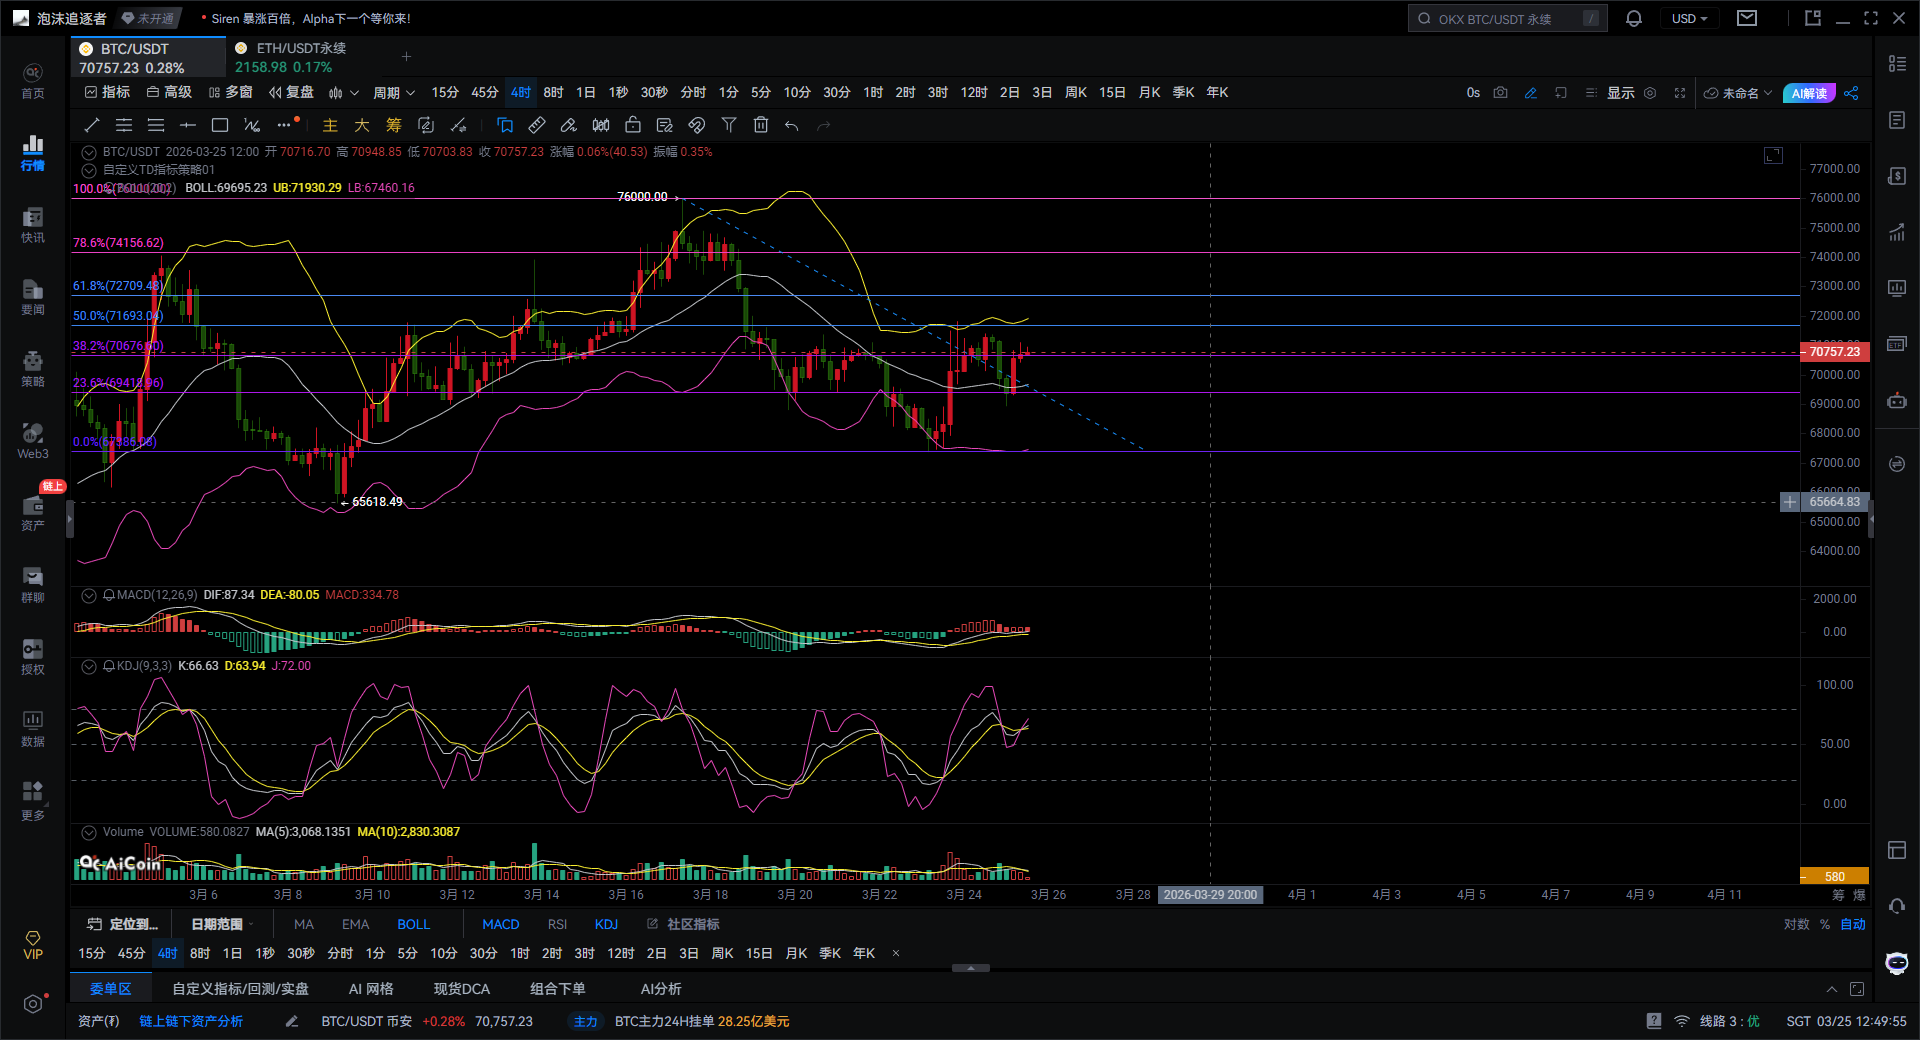
Task: Open the 策略 sidebar section
Action: tap(33, 368)
